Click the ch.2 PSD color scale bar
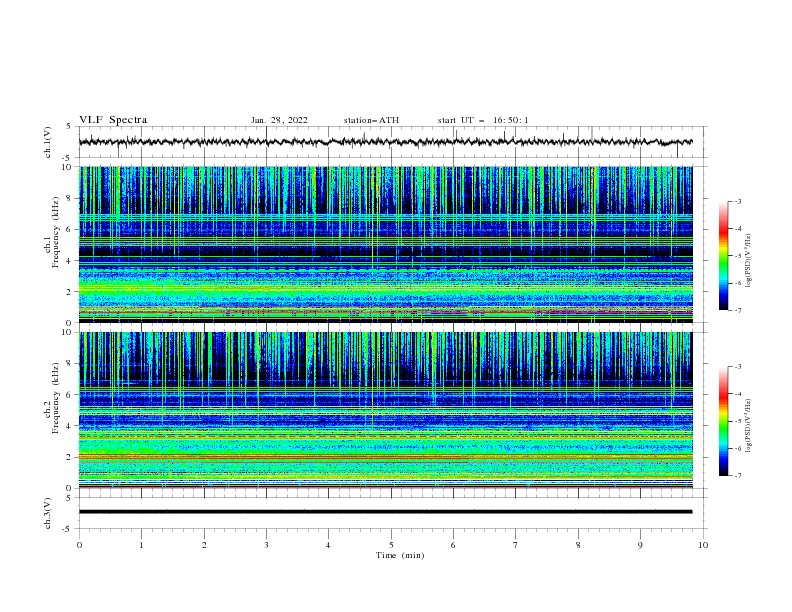792x612 pixels. [x=724, y=421]
